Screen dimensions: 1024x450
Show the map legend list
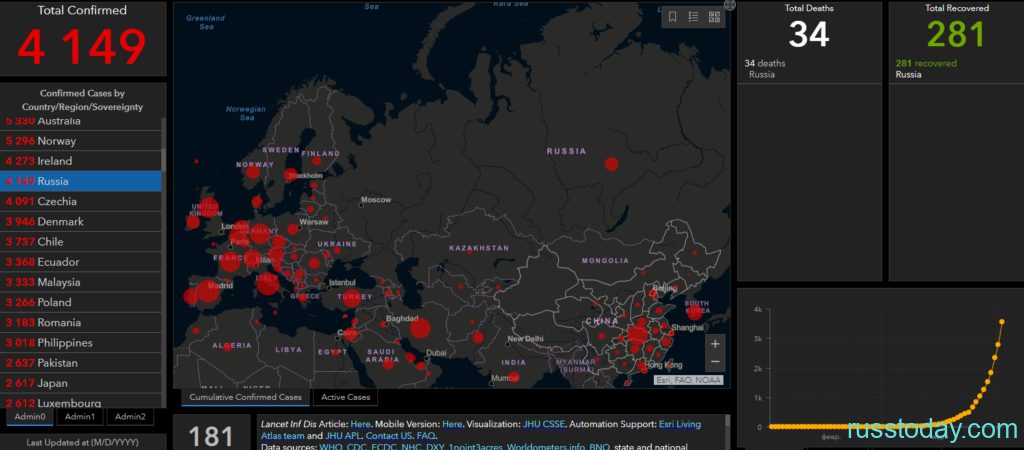point(694,17)
